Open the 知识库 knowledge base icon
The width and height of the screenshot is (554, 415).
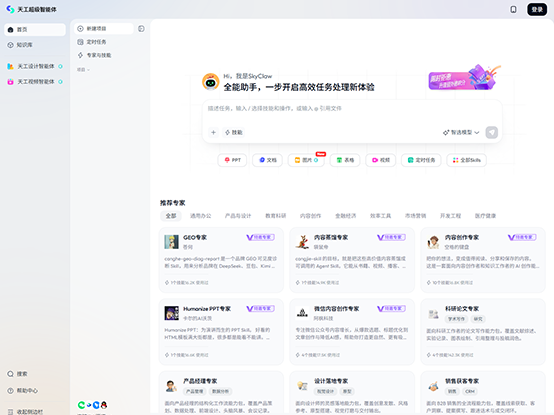pos(11,45)
